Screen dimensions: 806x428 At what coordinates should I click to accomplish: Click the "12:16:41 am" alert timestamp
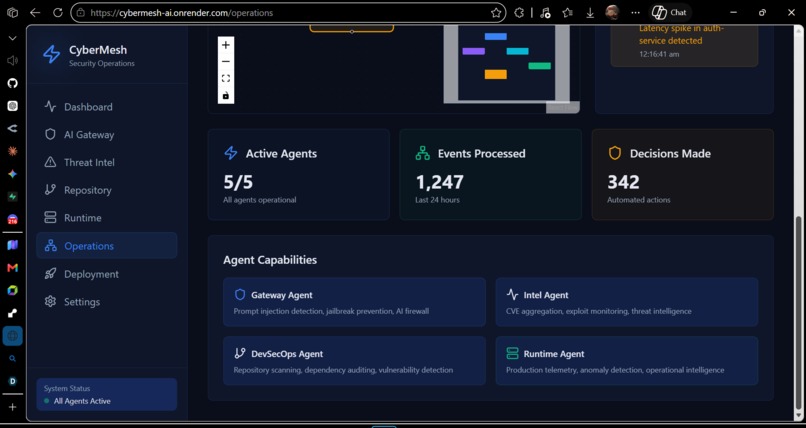click(x=659, y=53)
